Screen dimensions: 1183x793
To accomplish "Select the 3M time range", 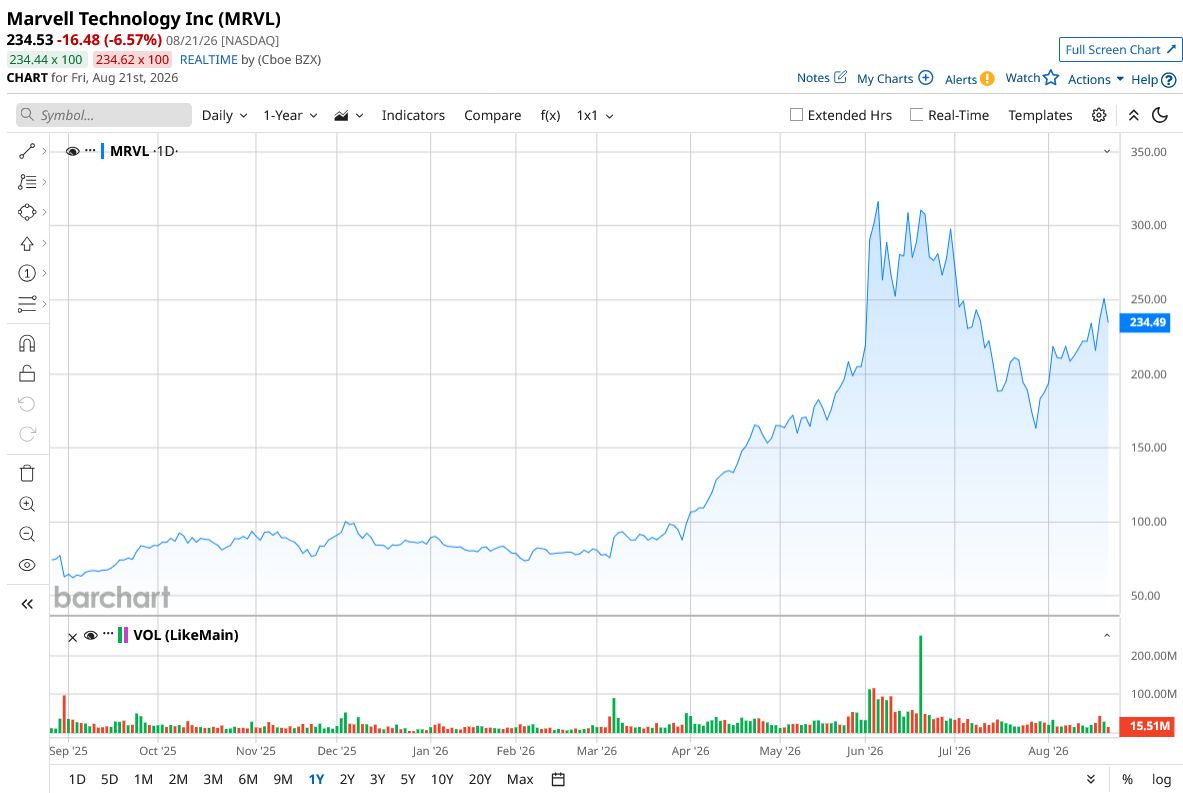I will tap(214, 779).
